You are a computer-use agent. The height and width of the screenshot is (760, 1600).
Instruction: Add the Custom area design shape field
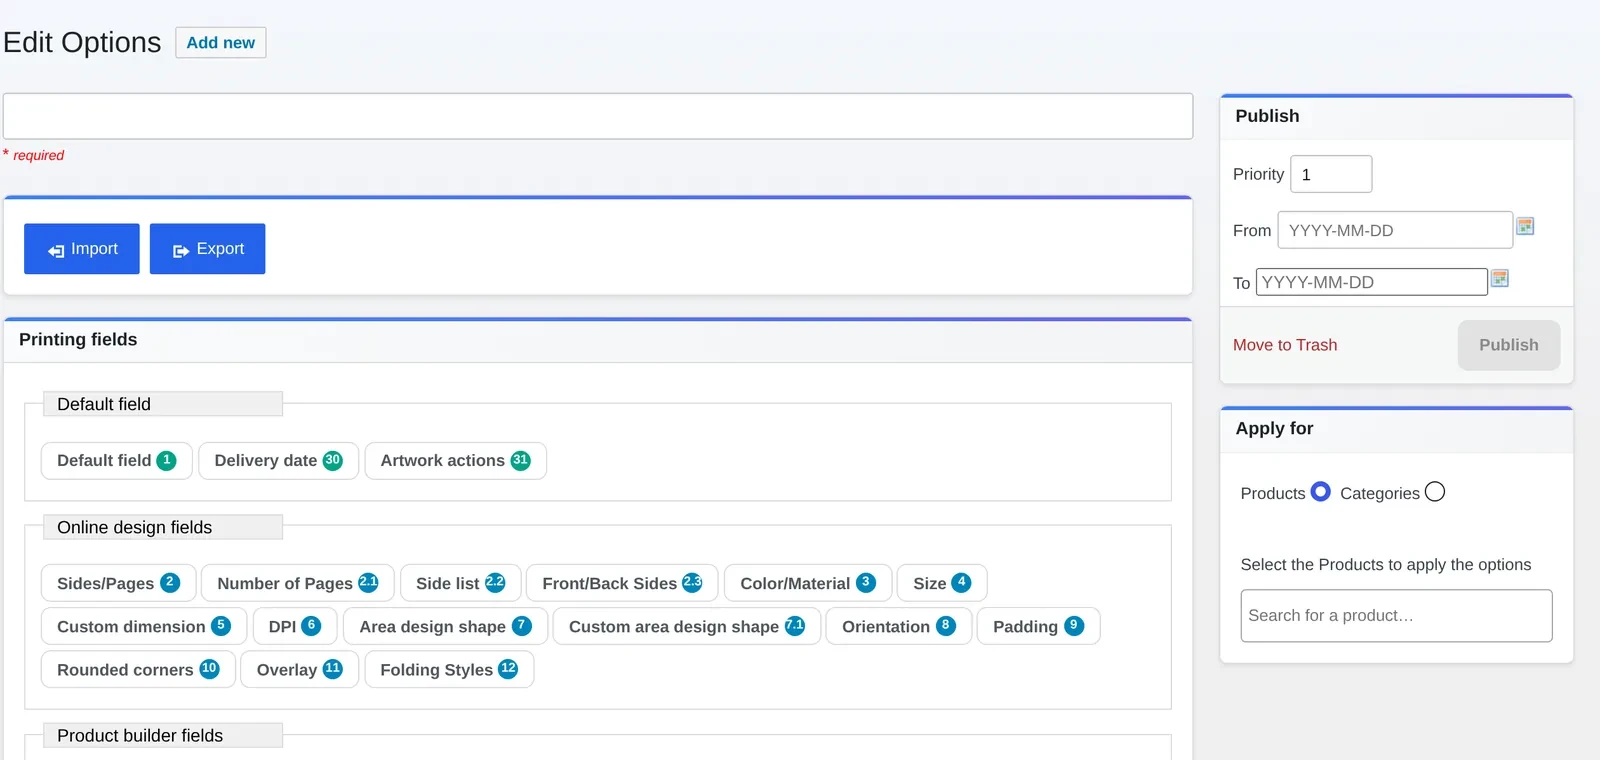pyautogui.click(x=687, y=627)
